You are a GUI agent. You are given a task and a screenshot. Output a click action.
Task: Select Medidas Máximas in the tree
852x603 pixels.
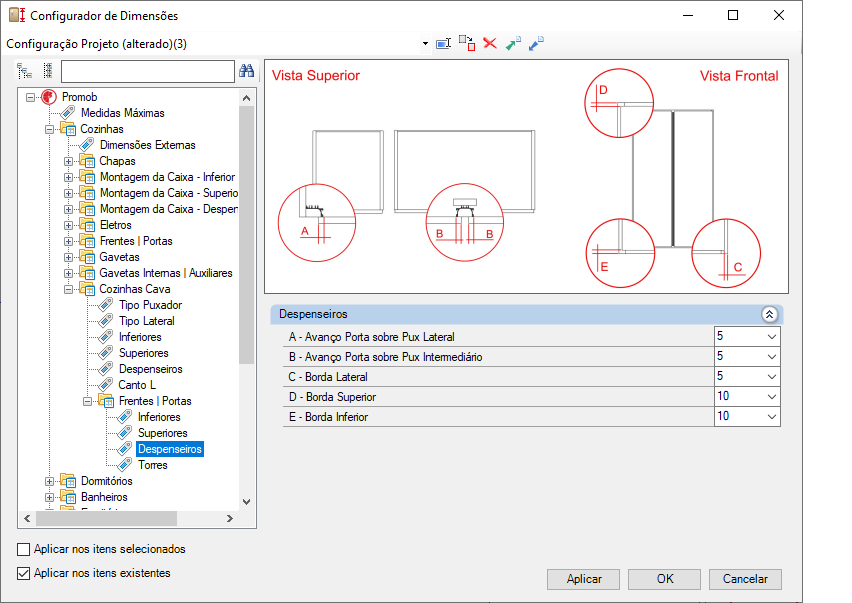(x=123, y=113)
